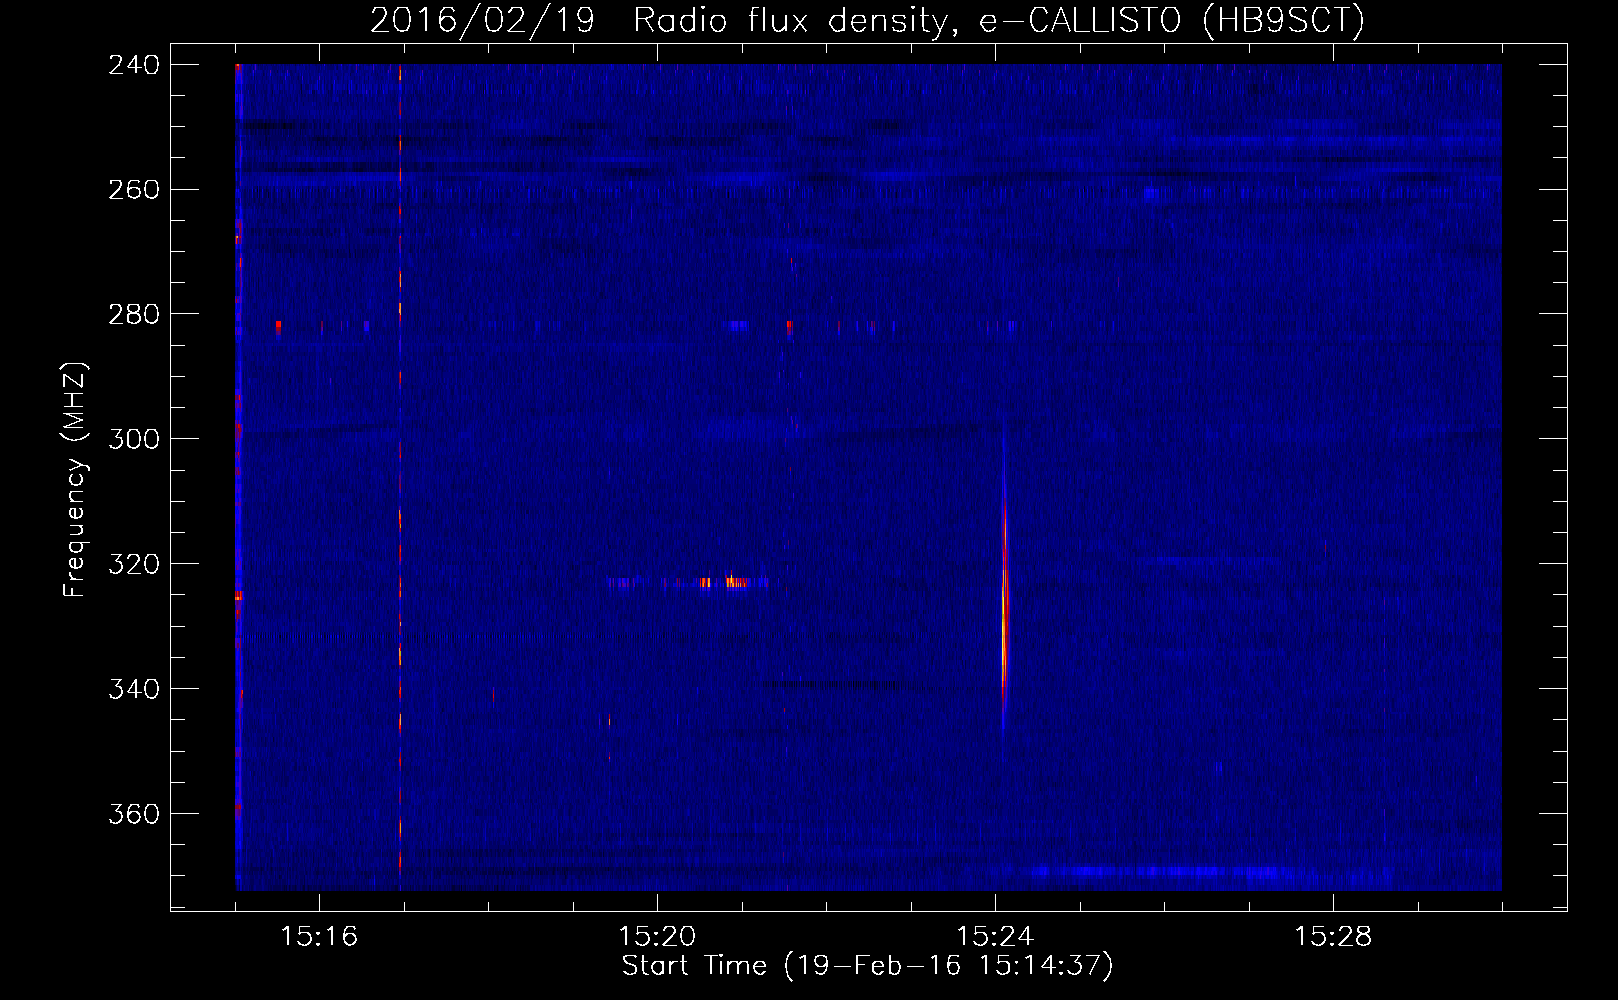
Task: Select the 300 frequency tick label
Action: [x=134, y=440]
